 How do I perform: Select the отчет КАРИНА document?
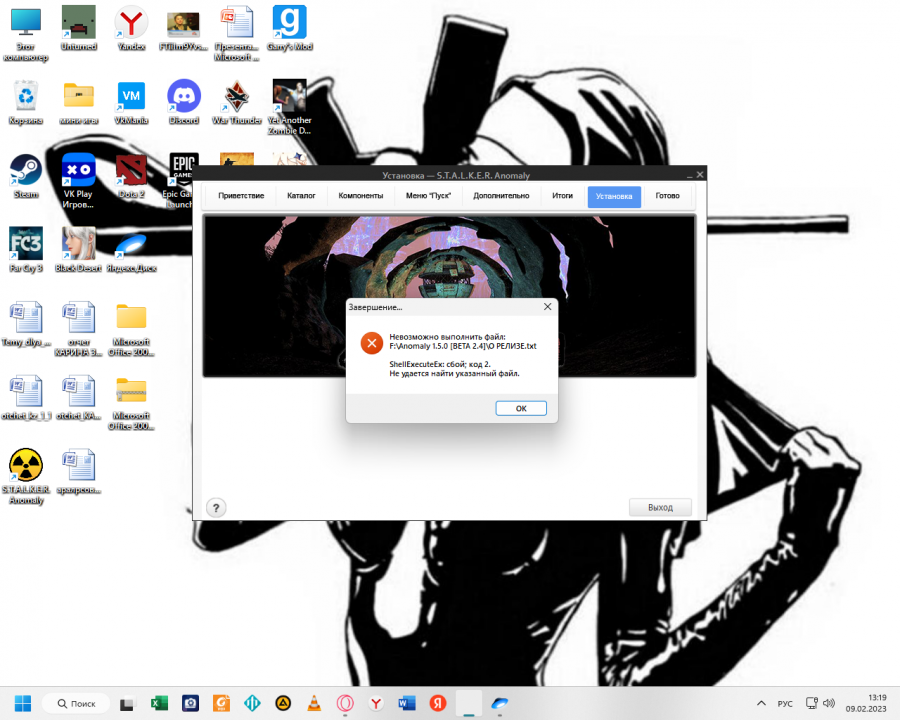(79, 328)
